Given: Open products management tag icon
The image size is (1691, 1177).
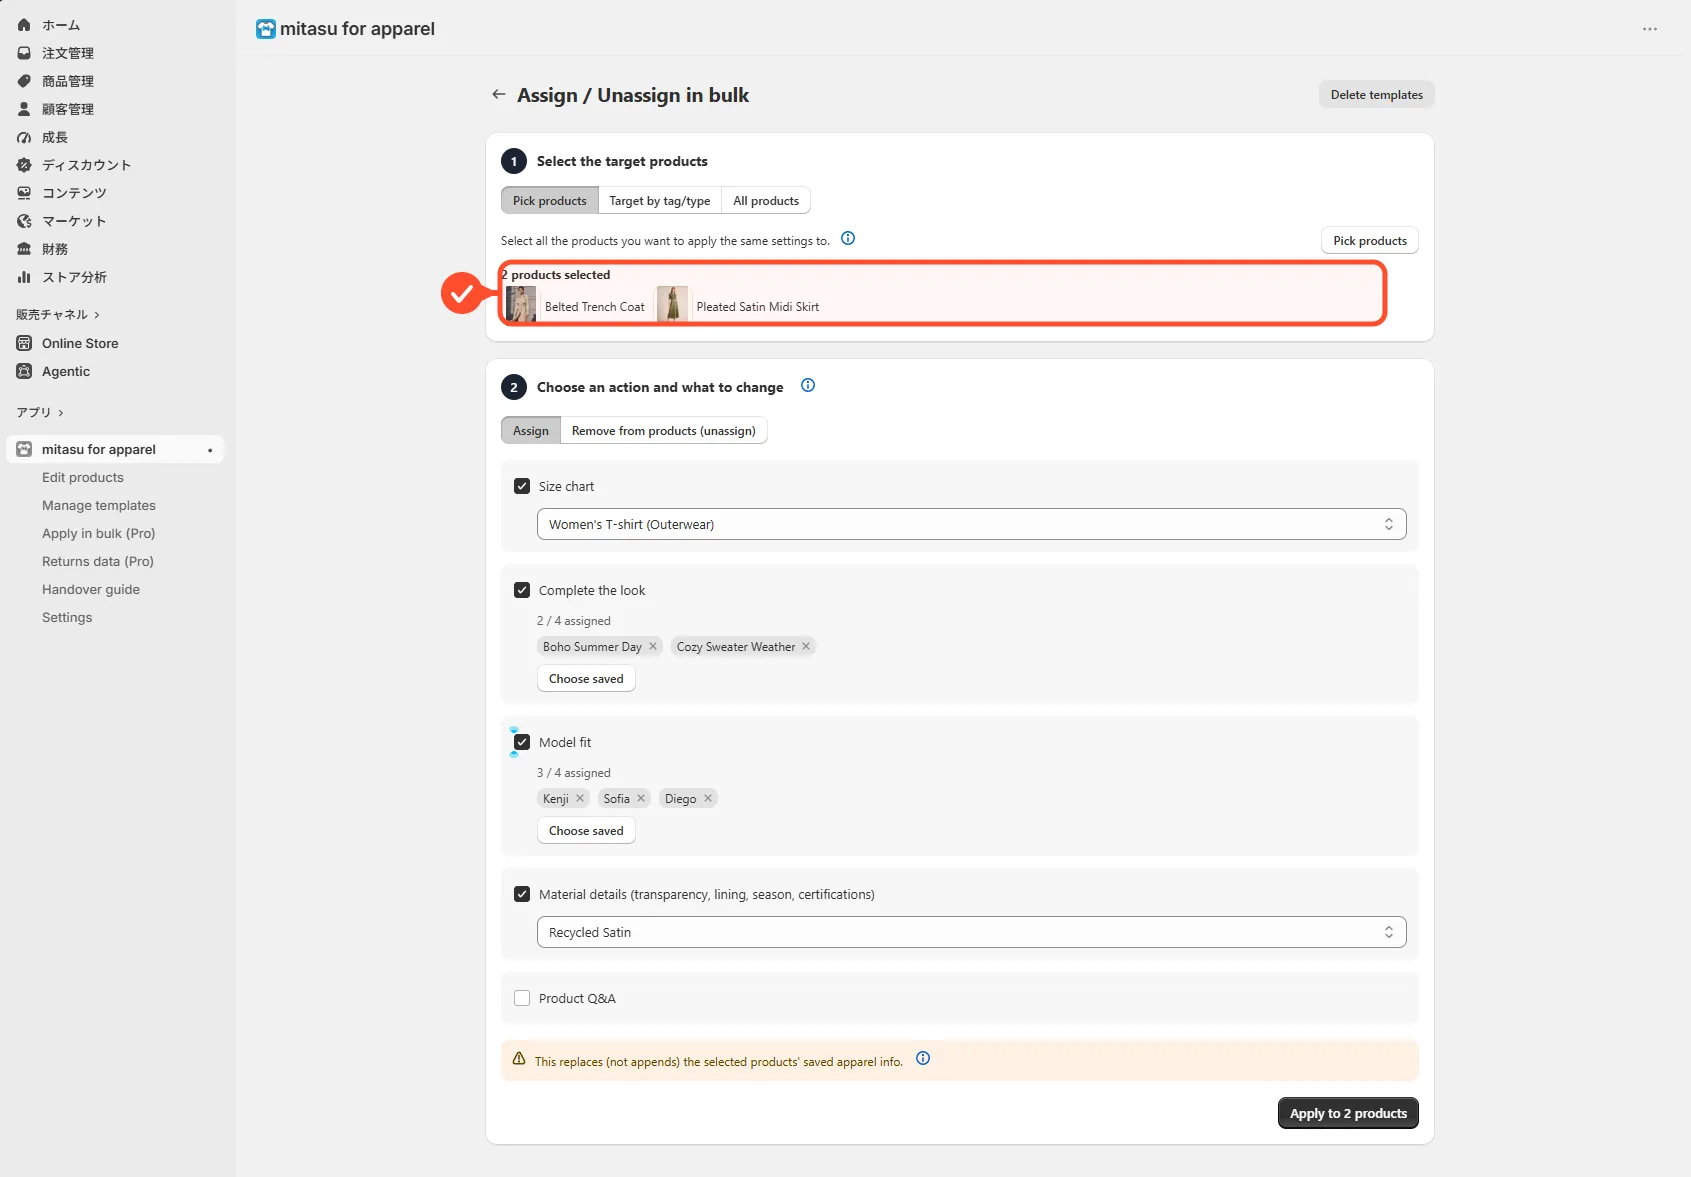Looking at the screenshot, I should click(x=24, y=81).
